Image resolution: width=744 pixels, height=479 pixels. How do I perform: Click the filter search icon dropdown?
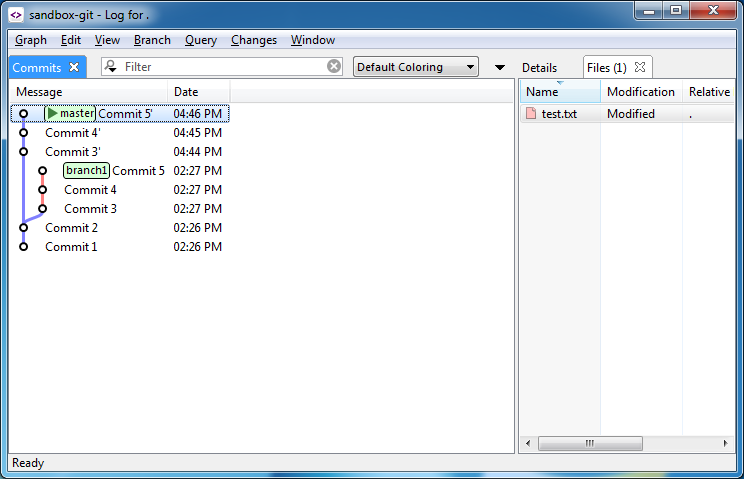111,67
